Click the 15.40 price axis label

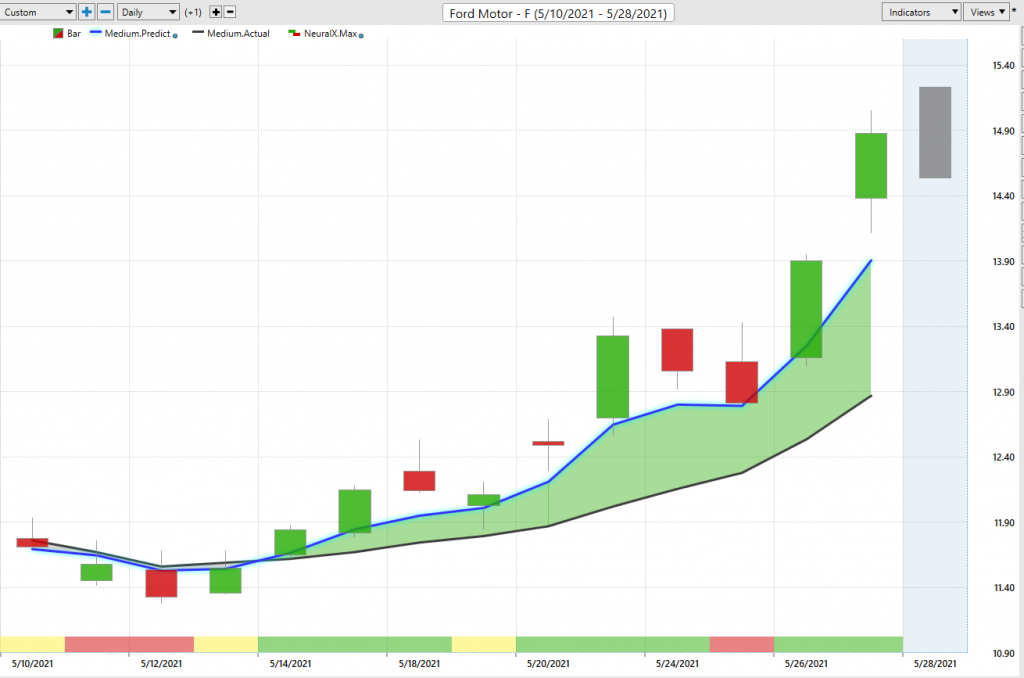(x=1003, y=65)
